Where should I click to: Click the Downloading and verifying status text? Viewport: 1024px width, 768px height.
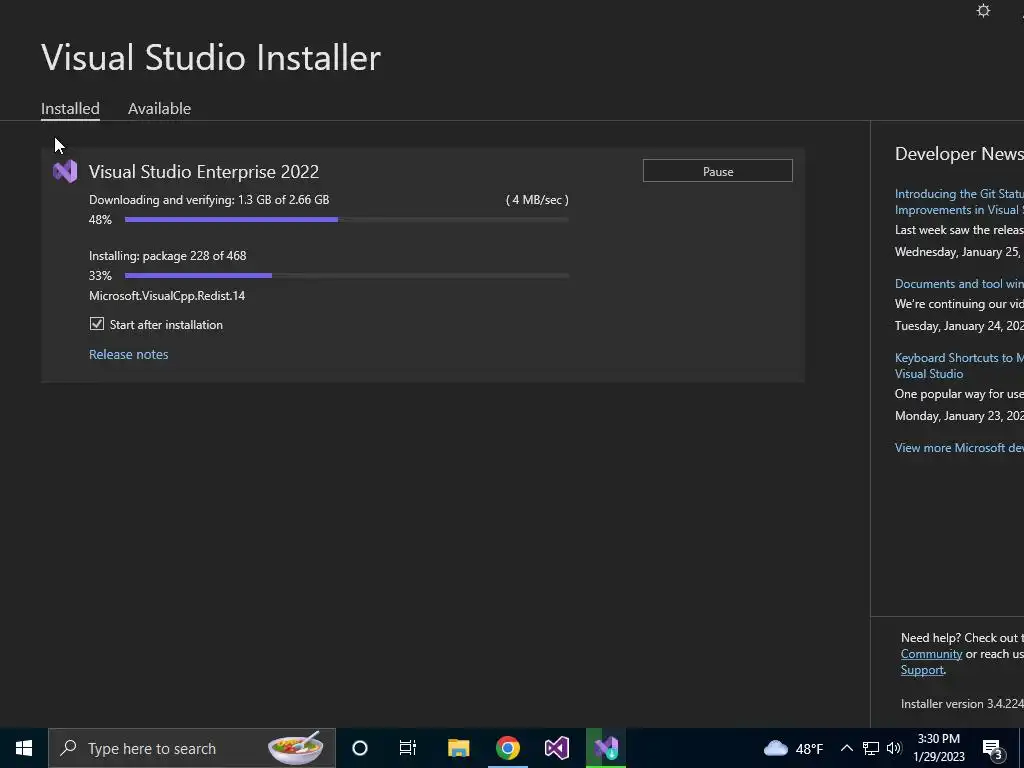(x=209, y=200)
